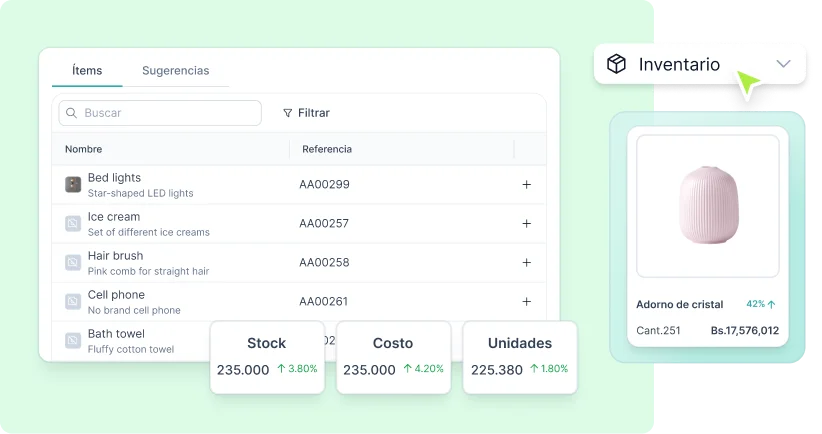Click the Bed lights product thumbnail icon

73,185
